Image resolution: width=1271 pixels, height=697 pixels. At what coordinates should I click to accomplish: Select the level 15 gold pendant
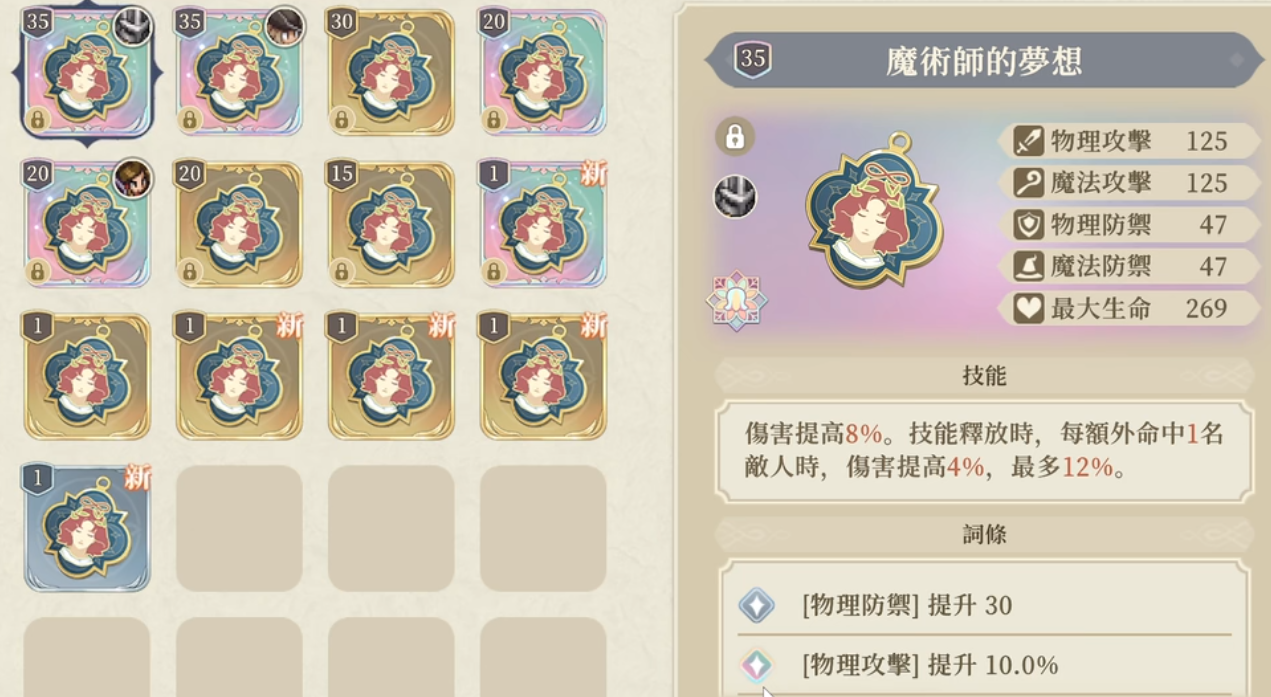click(391, 225)
